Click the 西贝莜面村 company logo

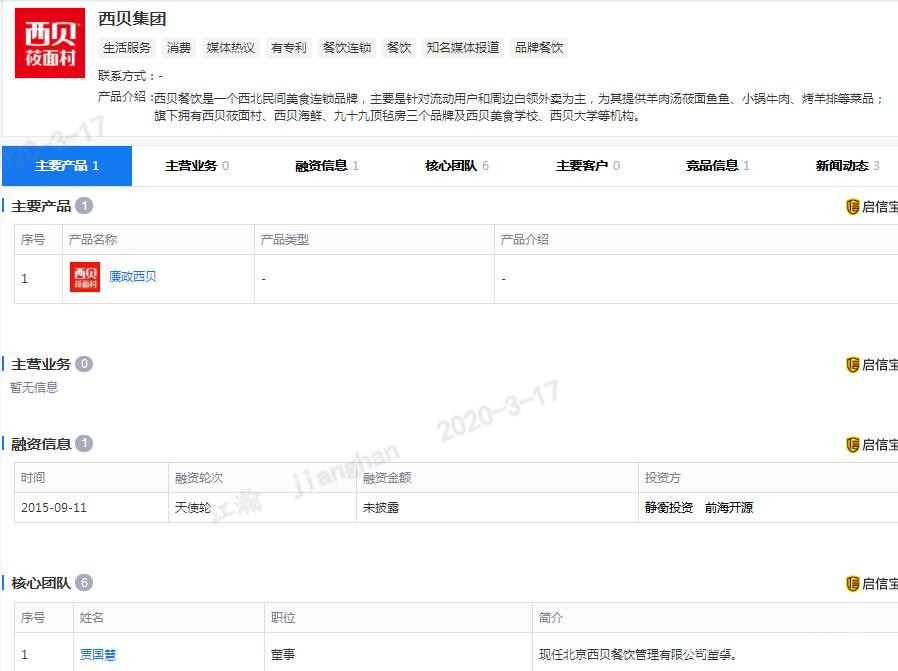[50, 43]
